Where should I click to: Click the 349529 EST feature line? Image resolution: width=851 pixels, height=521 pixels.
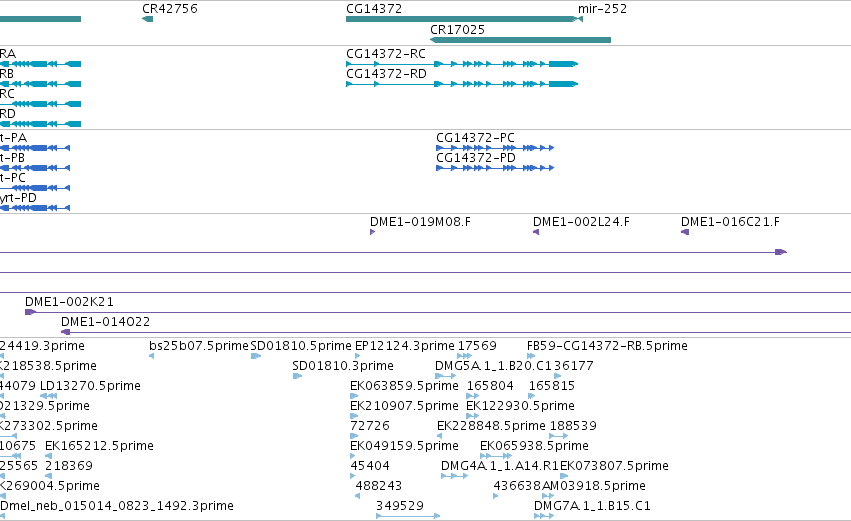coord(408,516)
